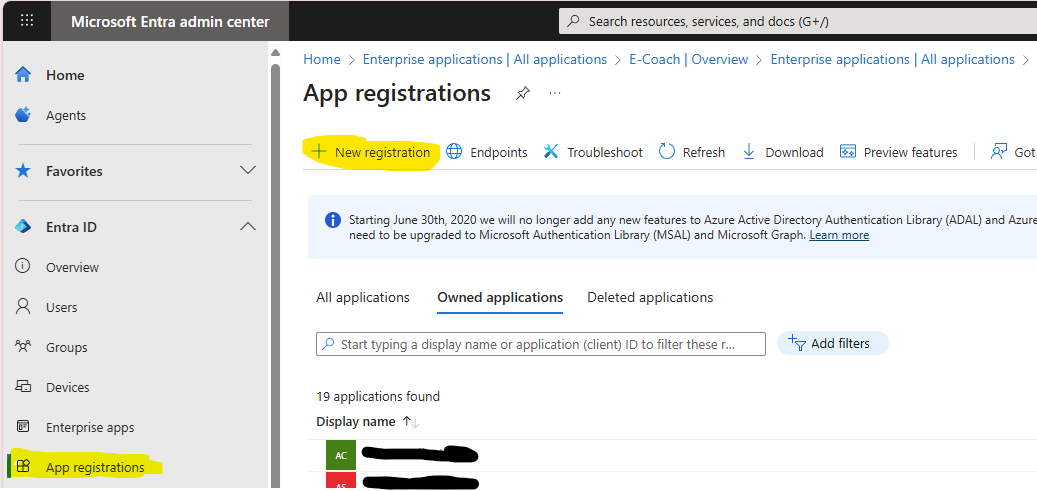Viewport: 1037px width, 491px height.
Task: Click the Troubleshoot toolbar button
Action: tap(593, 152)
